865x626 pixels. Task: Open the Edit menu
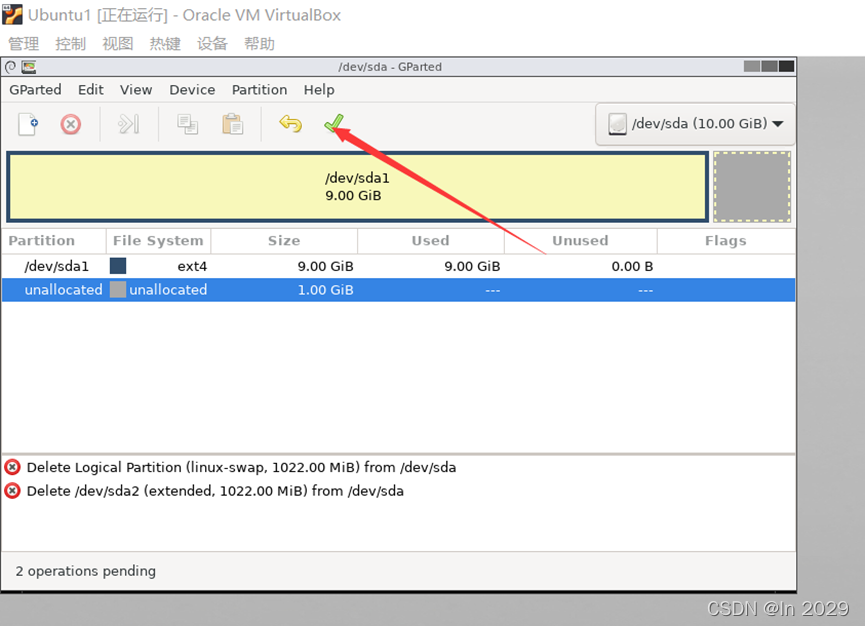click(90, 90)
